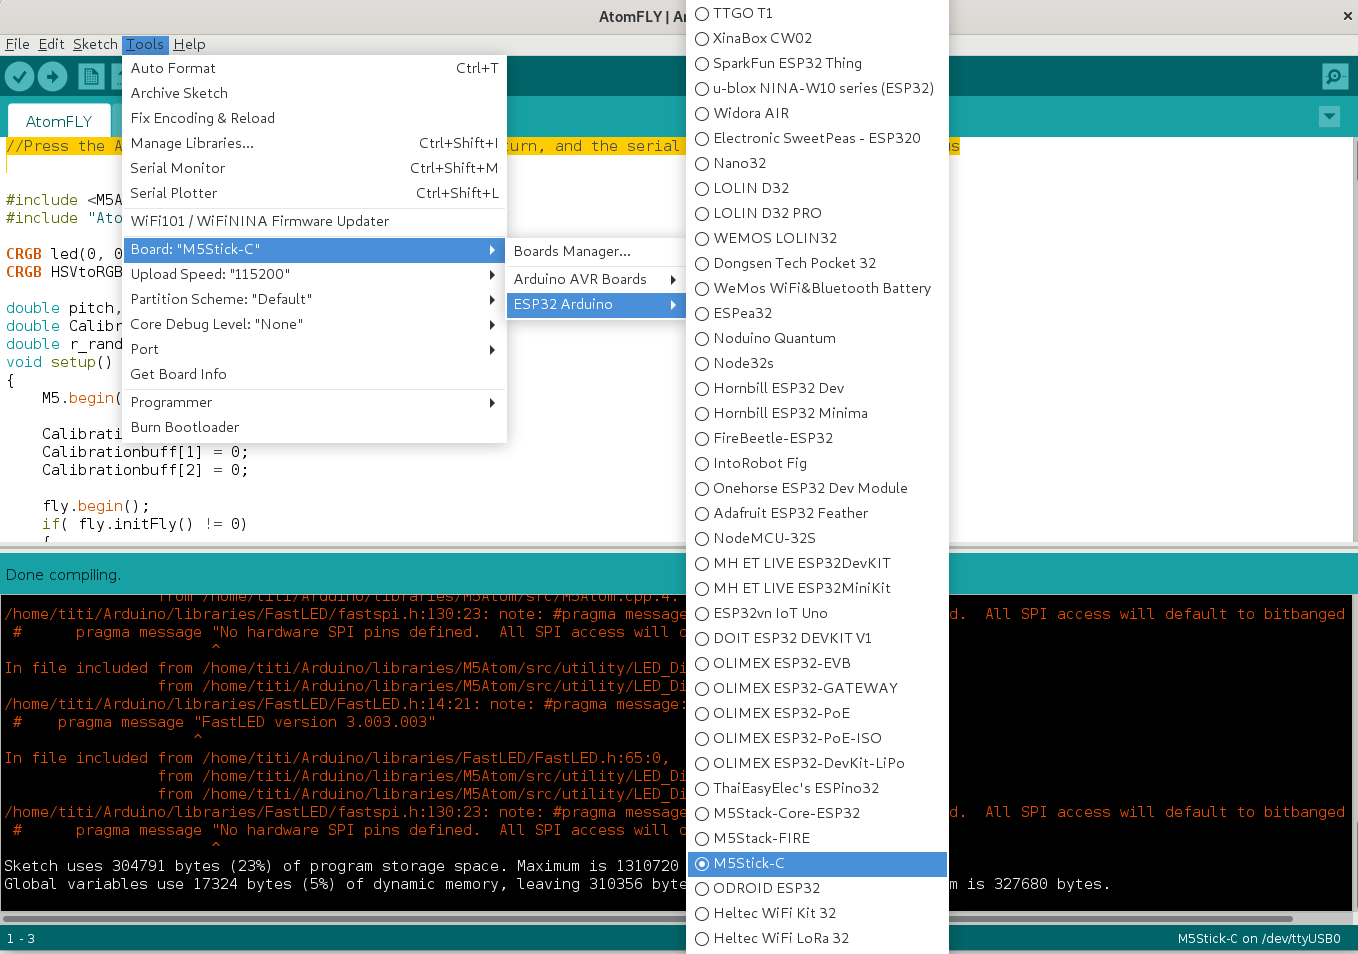
Task: Click Get Board Info
Action: pos(179,375)
